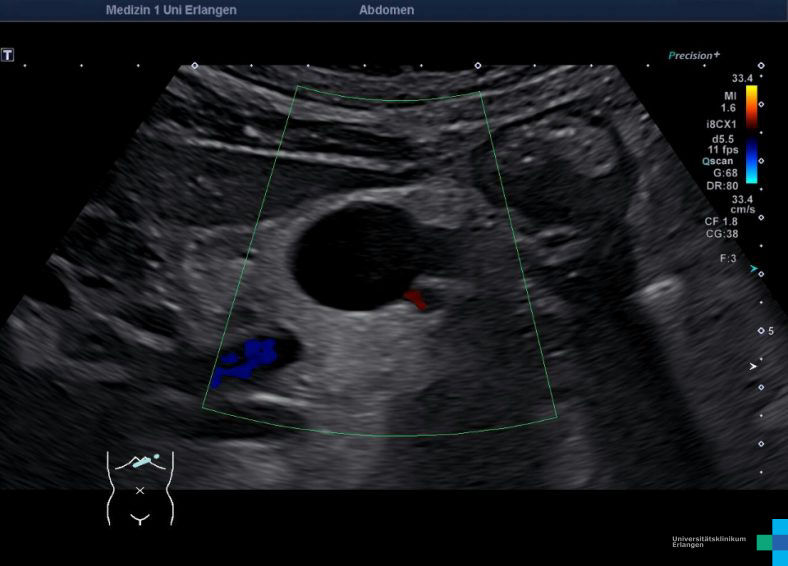
Task: Click the abdomen body marker pictogram
Action: tap(140, 487)
